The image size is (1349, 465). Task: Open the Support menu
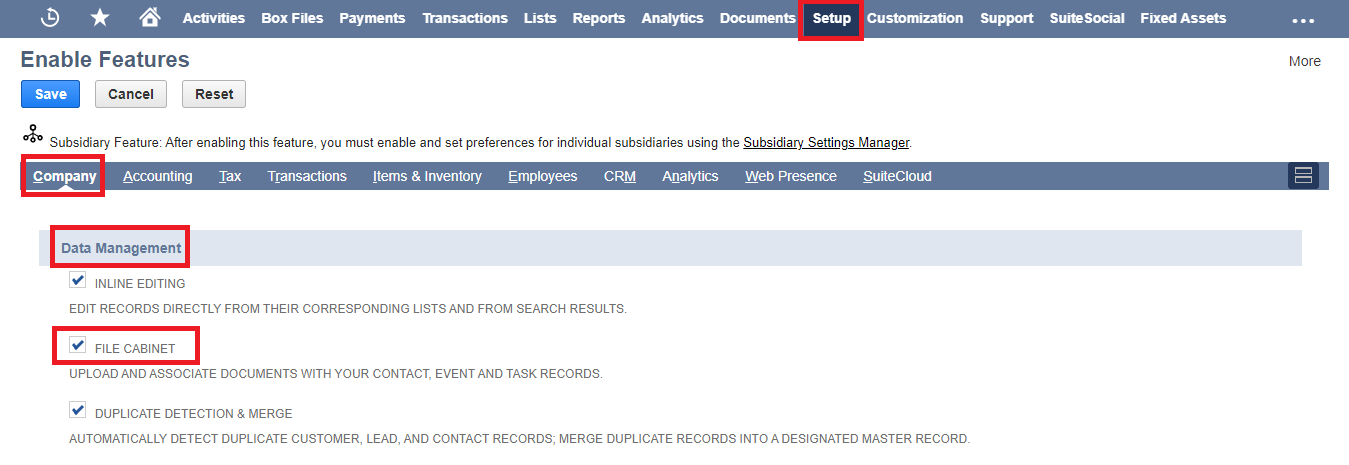(1007, 18)
